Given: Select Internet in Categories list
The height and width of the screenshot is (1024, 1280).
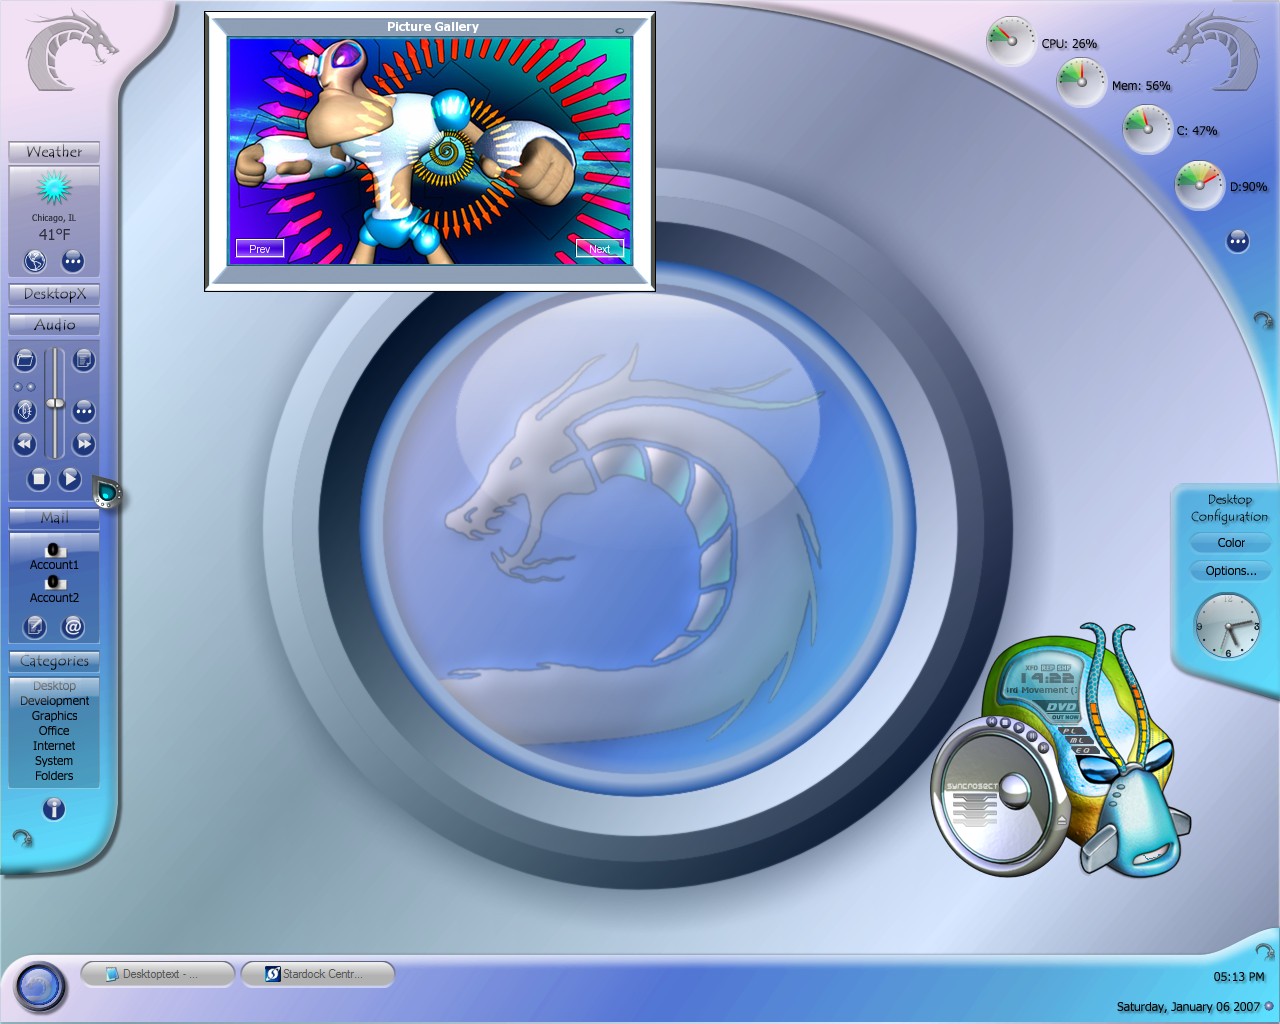Looking at the screenshot, I should point(54,746).
